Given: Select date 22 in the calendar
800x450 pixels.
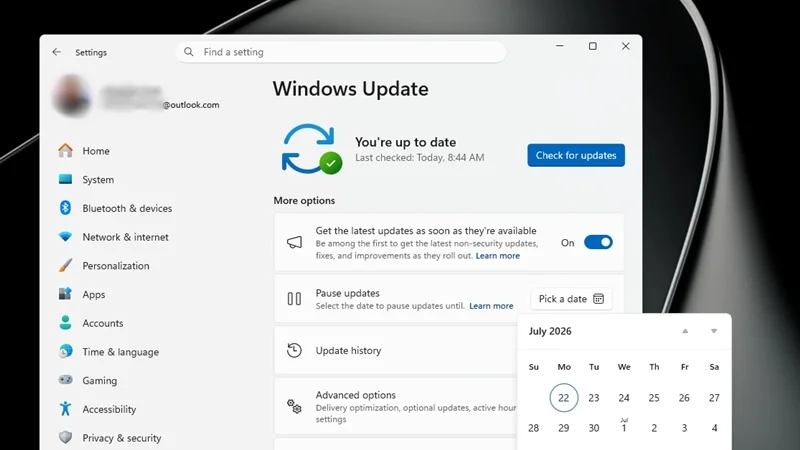Looking at the screenshot, I should 564,397.
